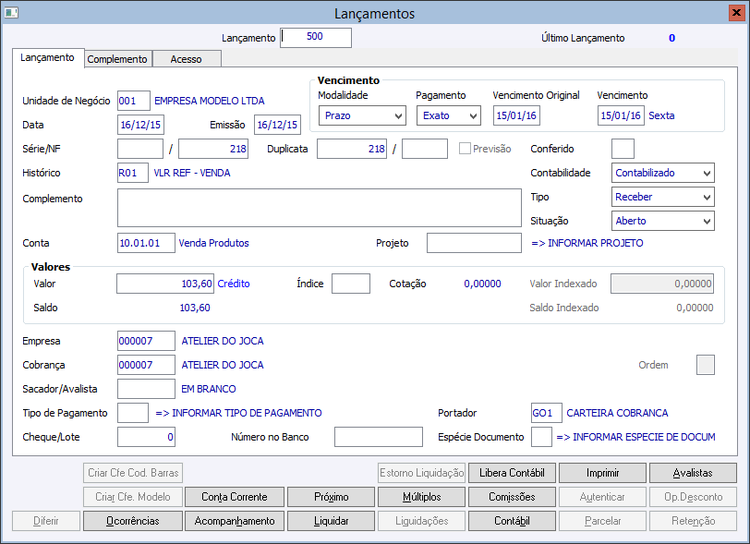Check the Conferido box
750x544 pixels.
click(622, 149)
